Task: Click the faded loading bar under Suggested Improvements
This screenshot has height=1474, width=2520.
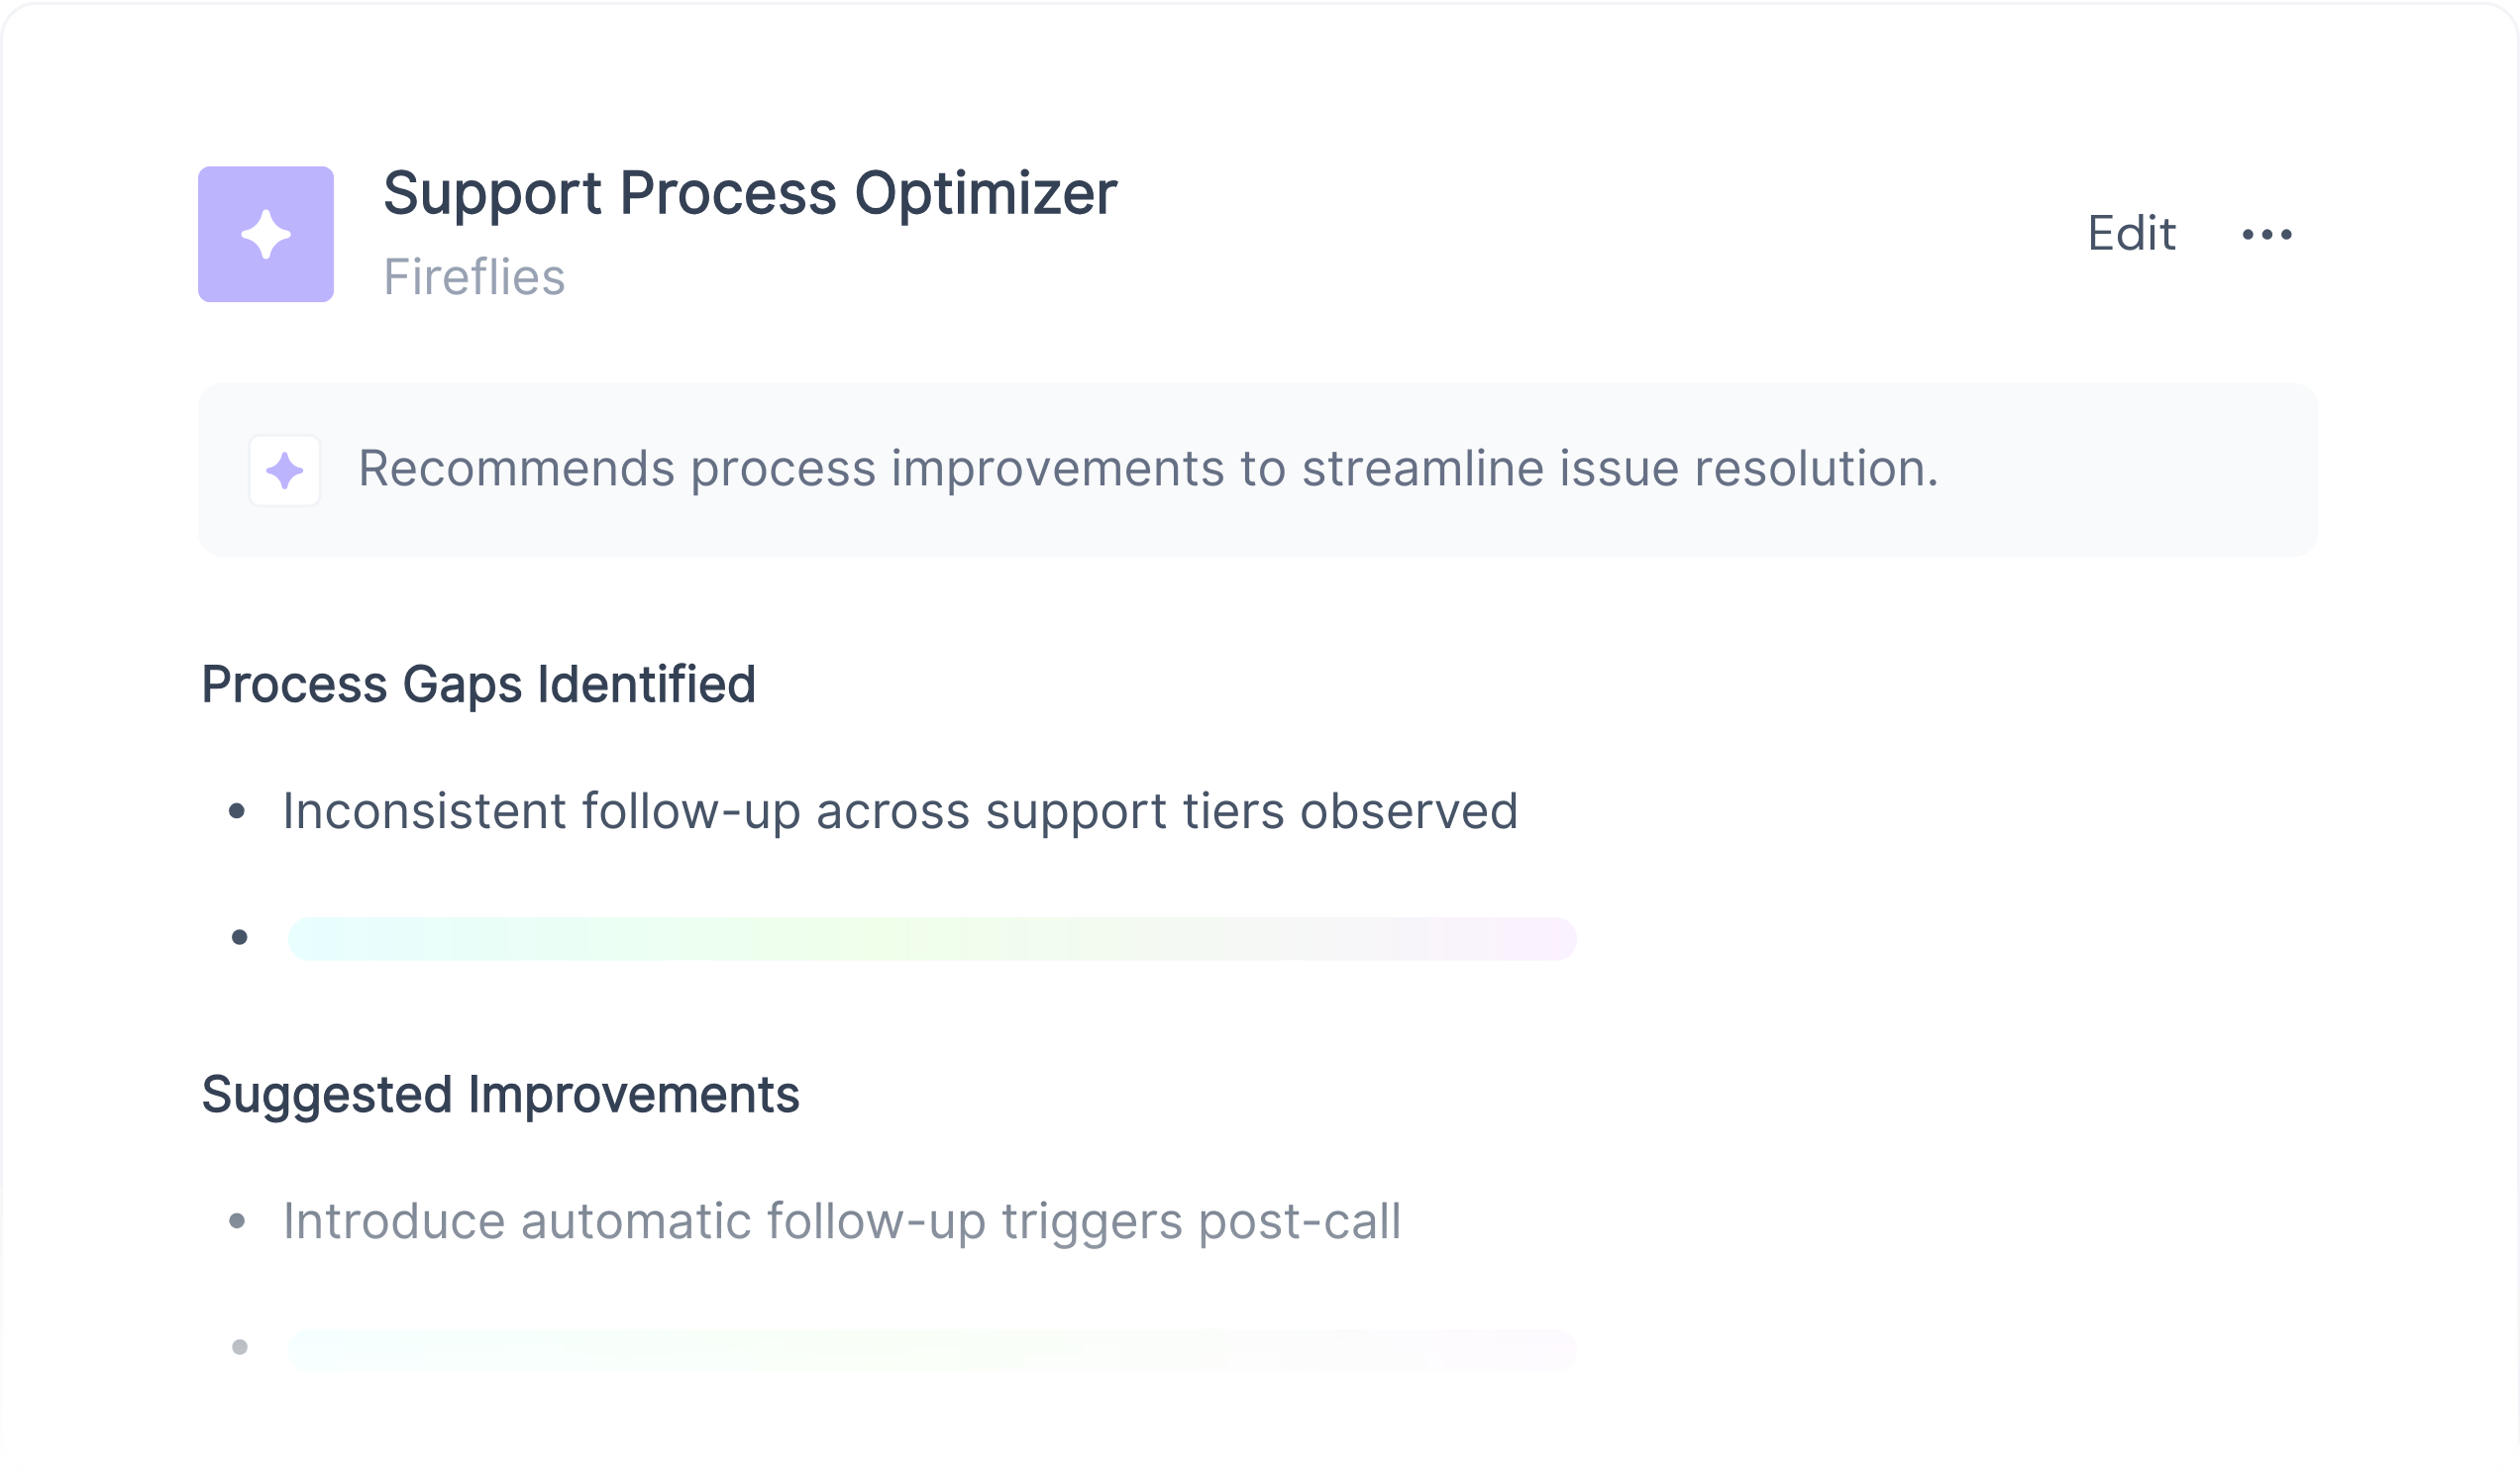Action: (x=931, y=1349)
